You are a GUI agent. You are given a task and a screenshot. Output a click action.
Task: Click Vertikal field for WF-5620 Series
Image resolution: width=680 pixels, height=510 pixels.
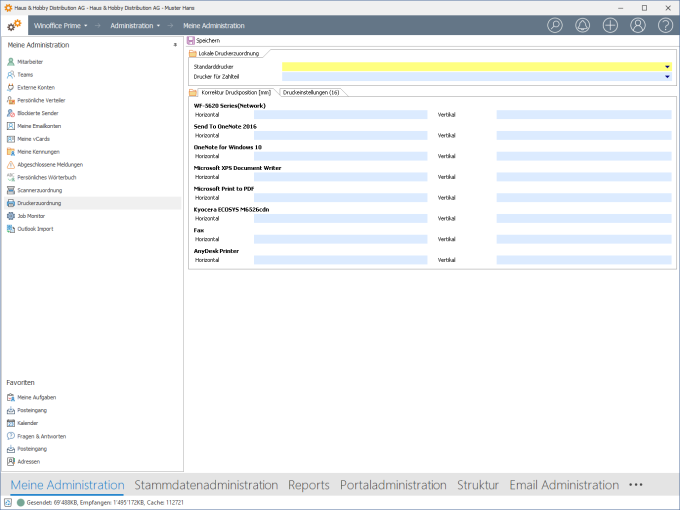(584, 114)
